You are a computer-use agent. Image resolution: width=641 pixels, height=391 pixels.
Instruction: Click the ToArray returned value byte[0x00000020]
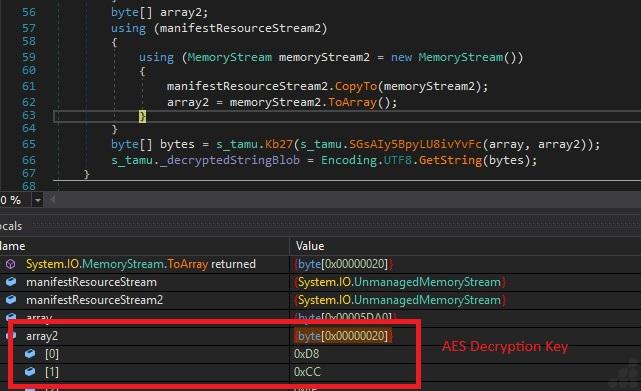click(343, 264)
